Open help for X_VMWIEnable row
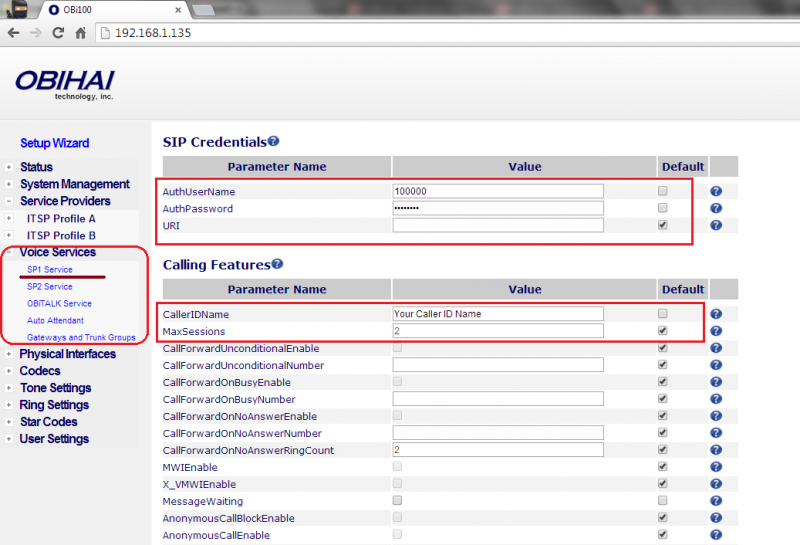 tap(716, 484)
